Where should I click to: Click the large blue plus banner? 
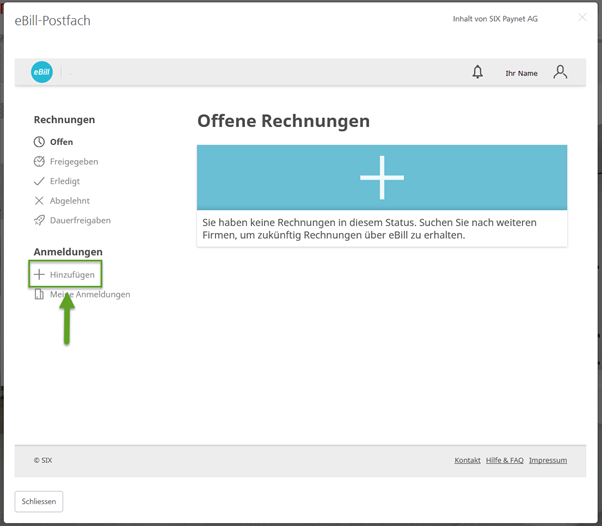[382, 177]
